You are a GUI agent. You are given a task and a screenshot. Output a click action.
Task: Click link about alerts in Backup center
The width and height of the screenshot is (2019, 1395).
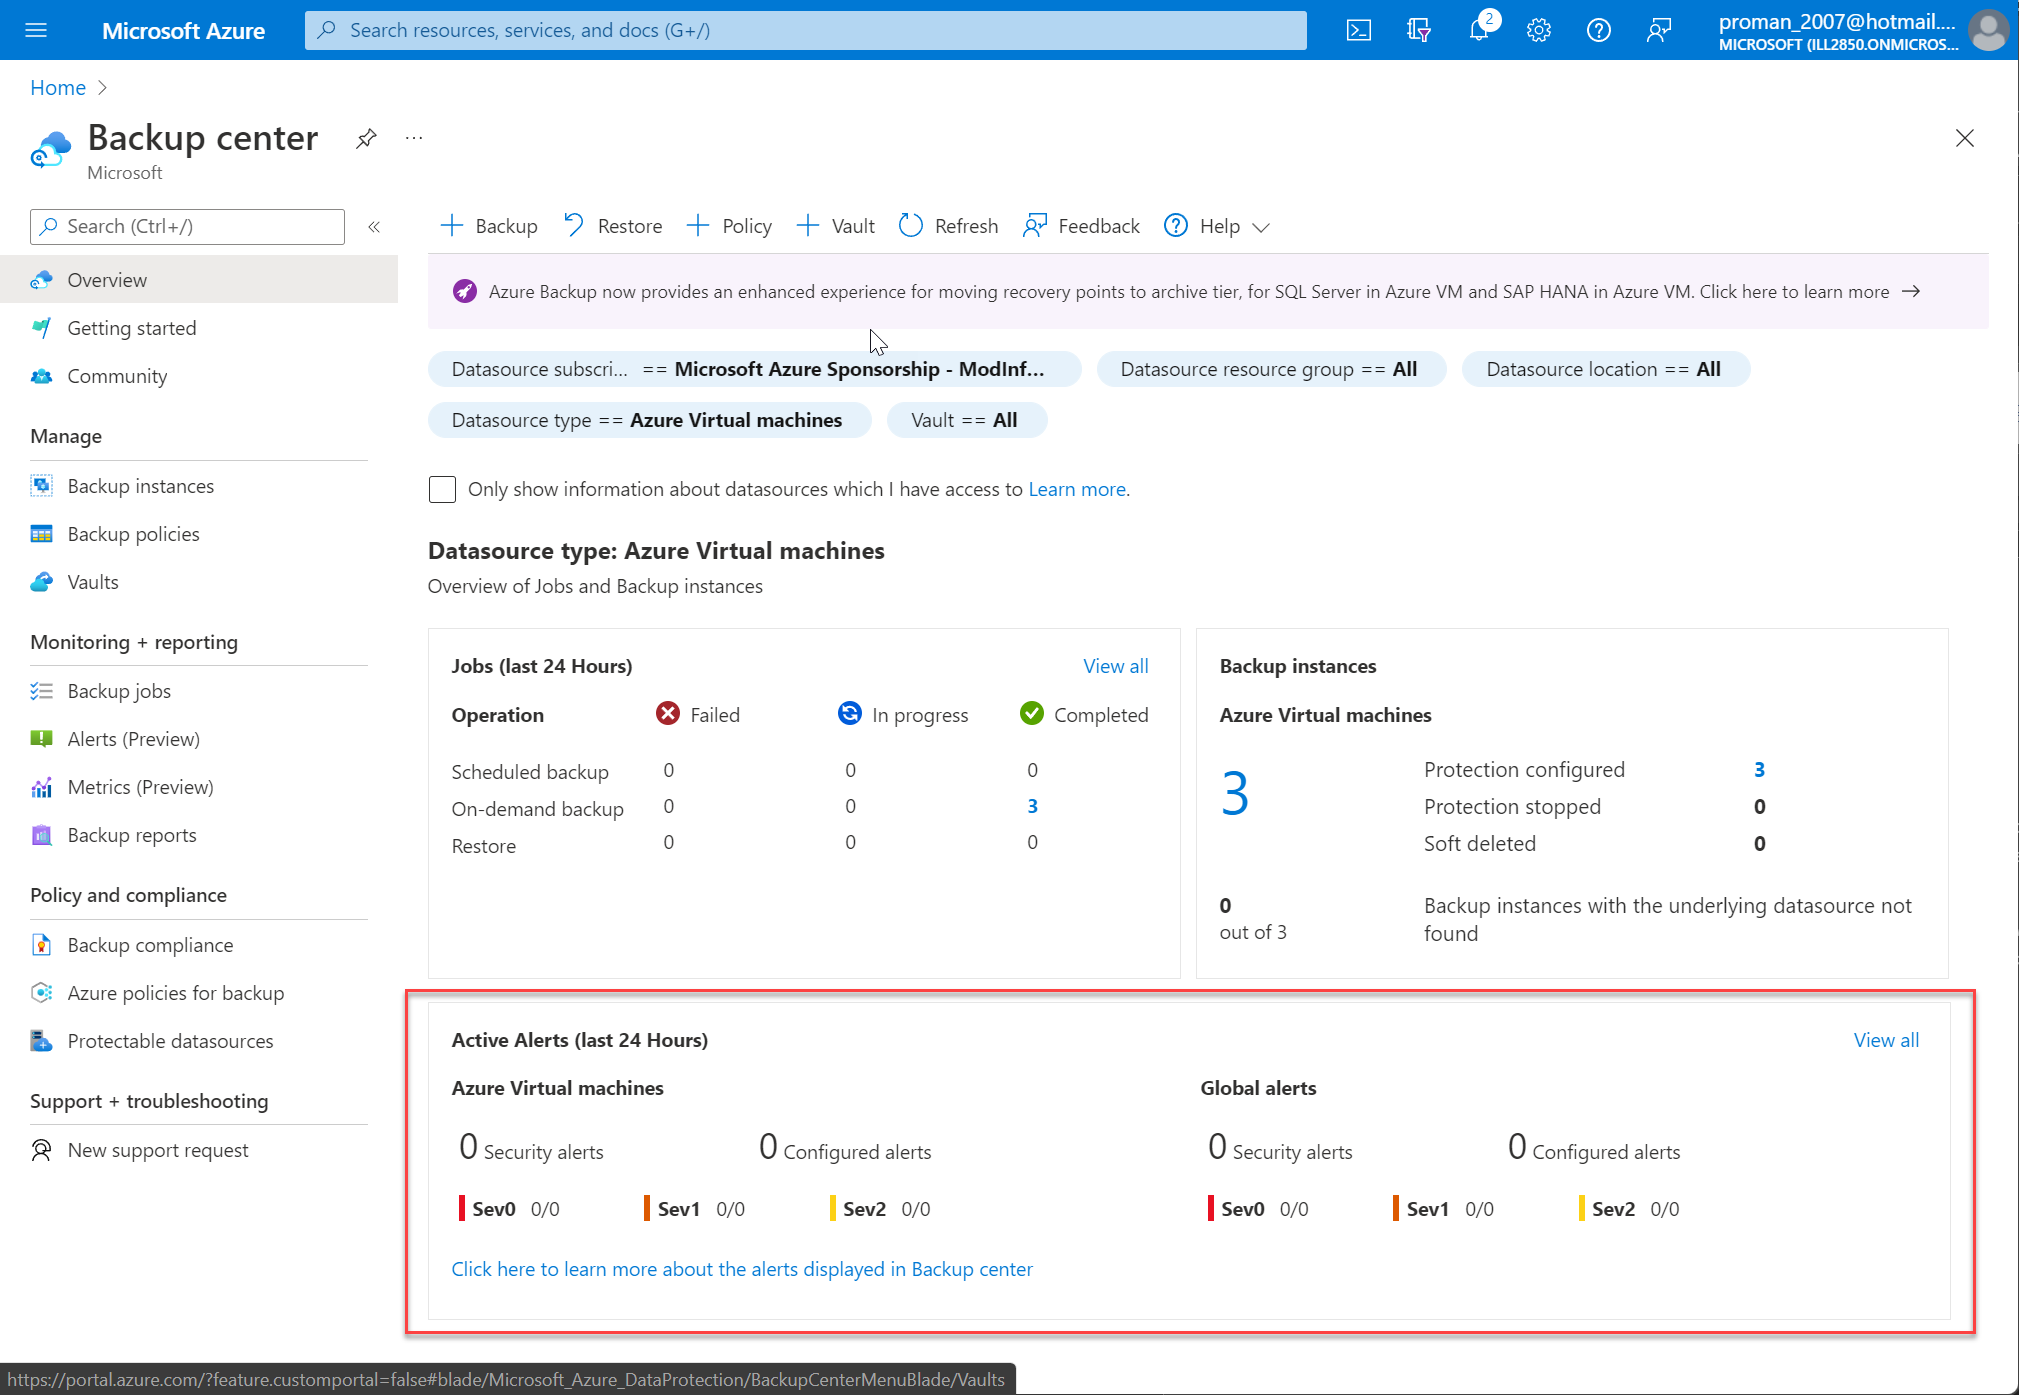pyautogui.click(x=741, y=1269)
